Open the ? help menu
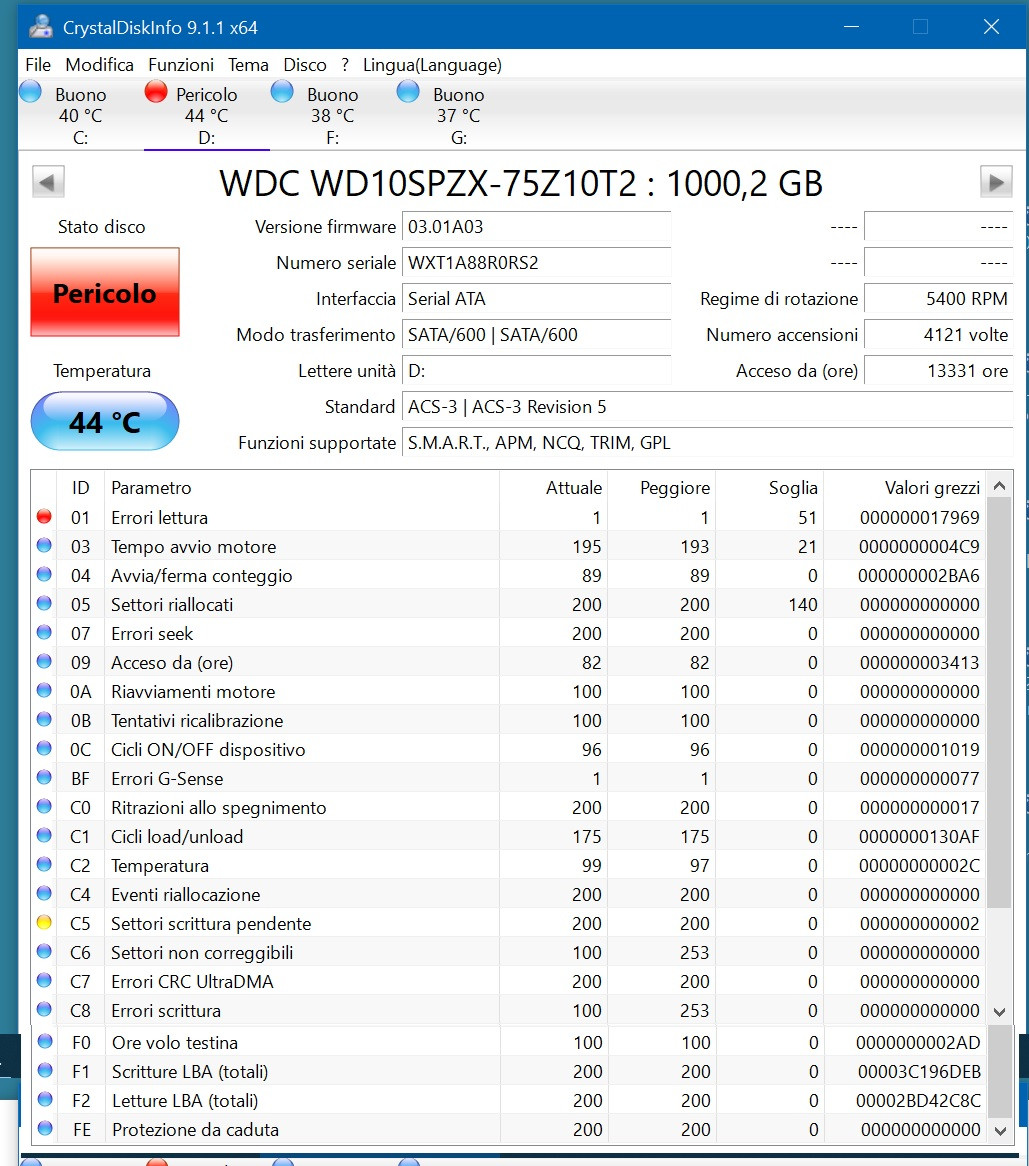The width and height of the screenshot is (1029, 1166). [345, 65]
